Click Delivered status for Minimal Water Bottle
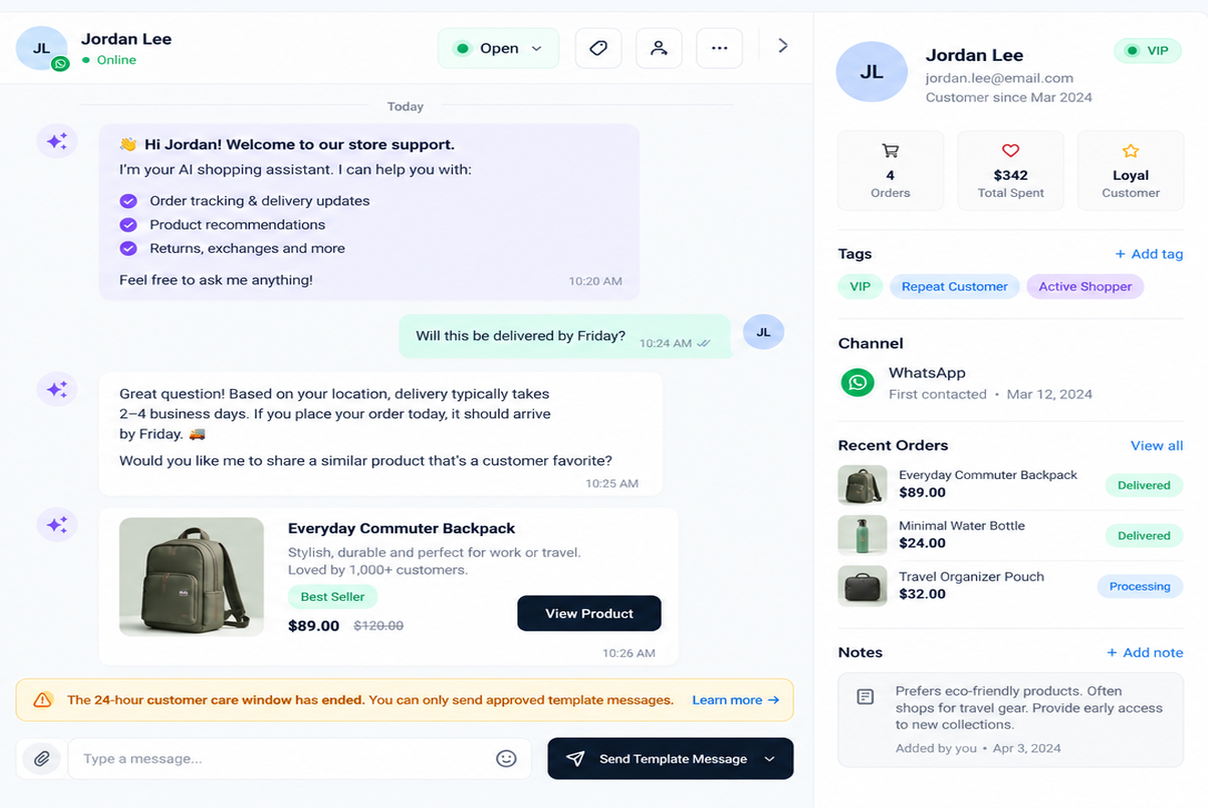Viewport: 1208px width, 808px height. [1144, 536]
